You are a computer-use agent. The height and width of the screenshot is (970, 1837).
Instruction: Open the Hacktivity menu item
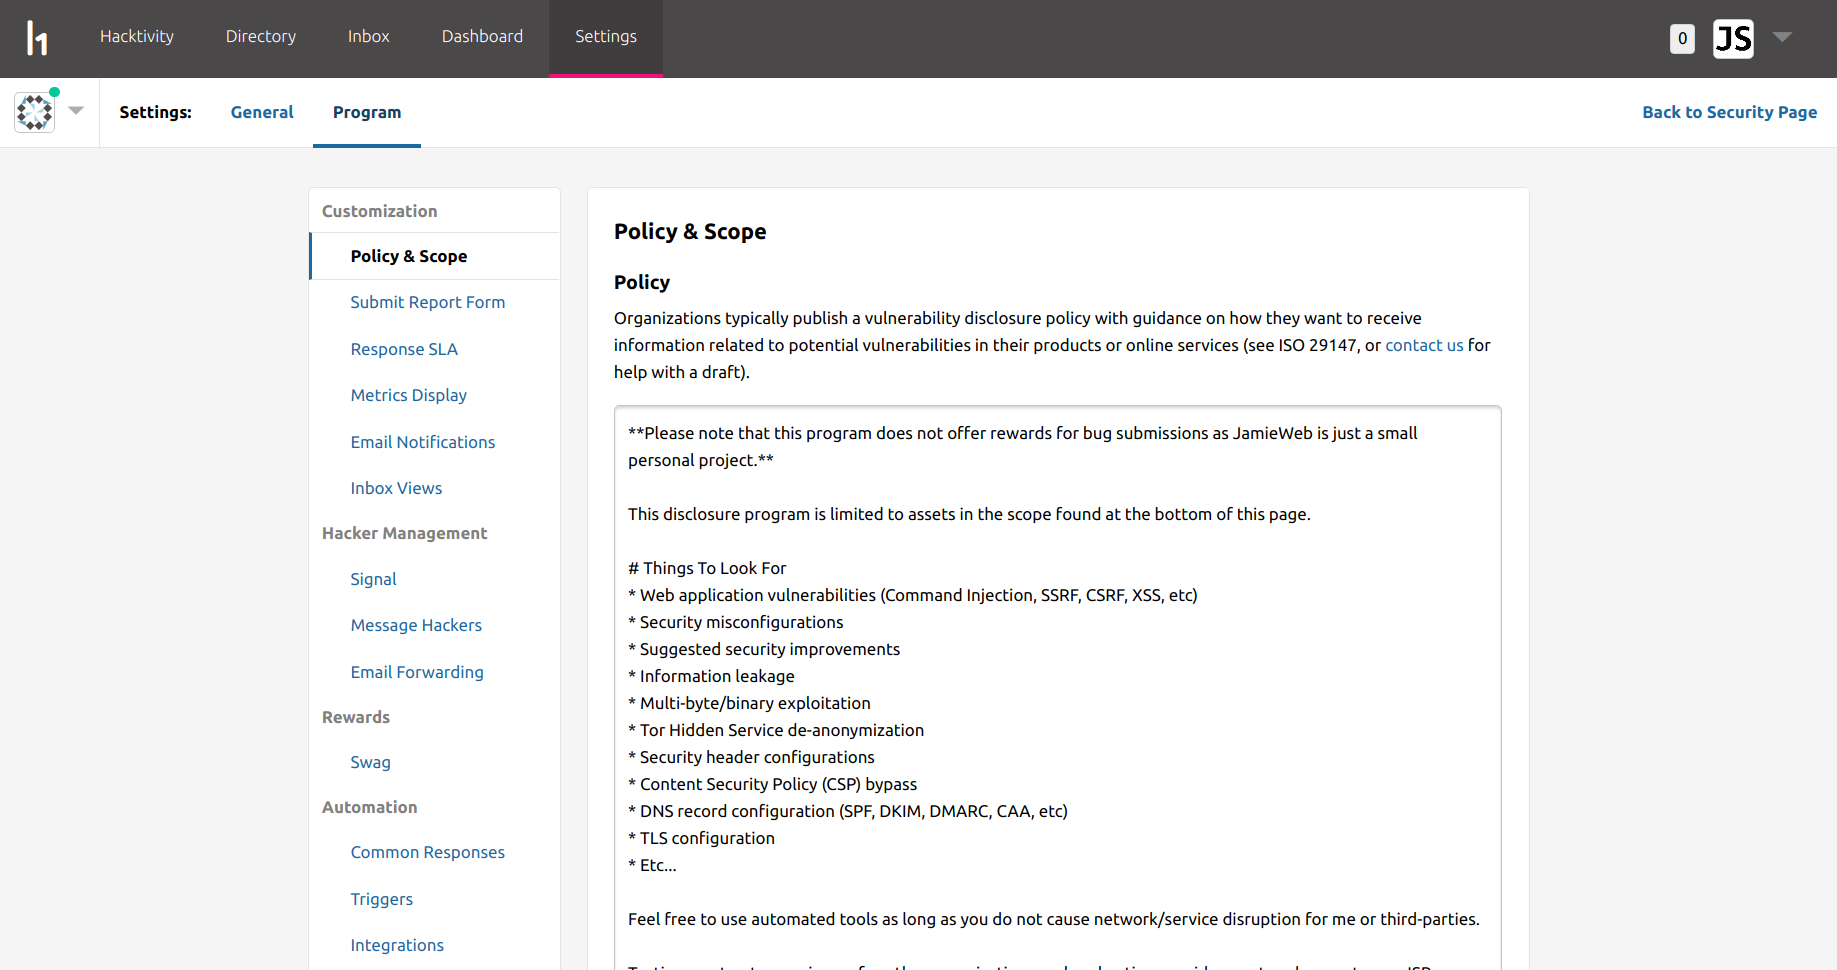coord(137,36)
